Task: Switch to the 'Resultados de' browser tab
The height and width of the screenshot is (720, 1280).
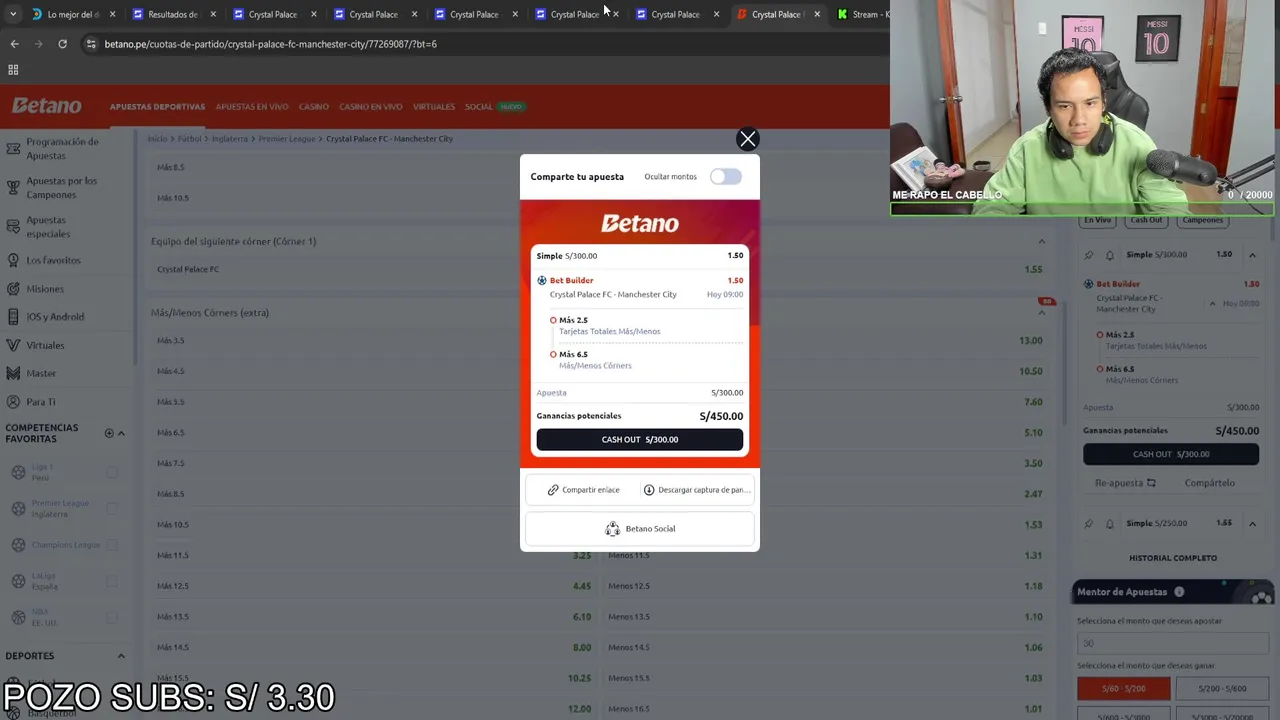Action: pyautogui.click(x=172, y=14)
